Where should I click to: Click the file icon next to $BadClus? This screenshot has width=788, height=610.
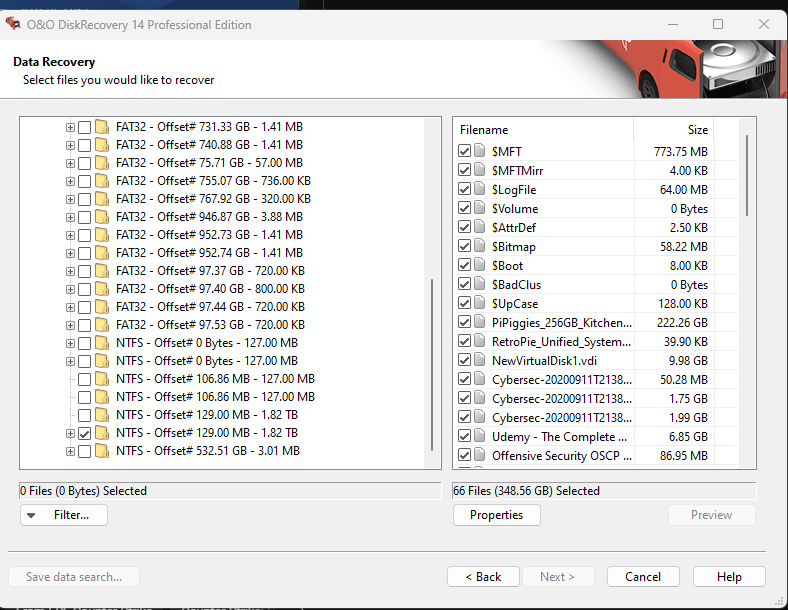480,284
